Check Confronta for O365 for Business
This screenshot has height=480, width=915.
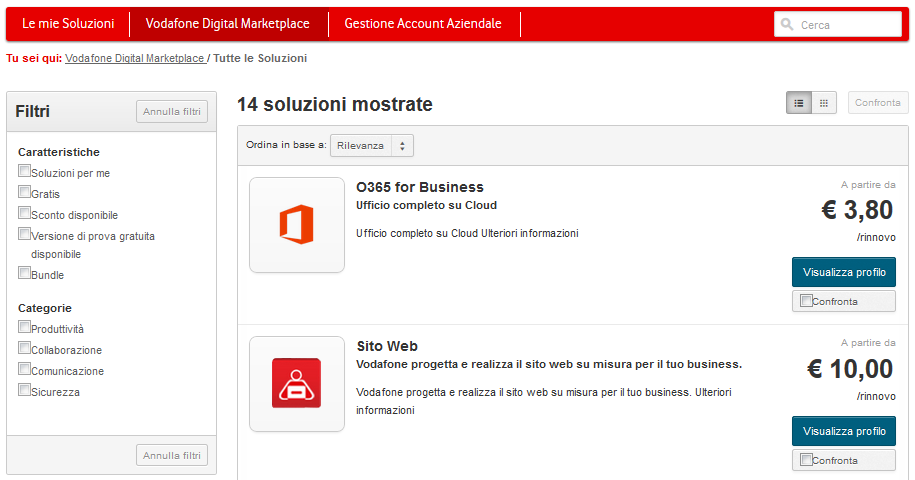(x=806, y=301)
